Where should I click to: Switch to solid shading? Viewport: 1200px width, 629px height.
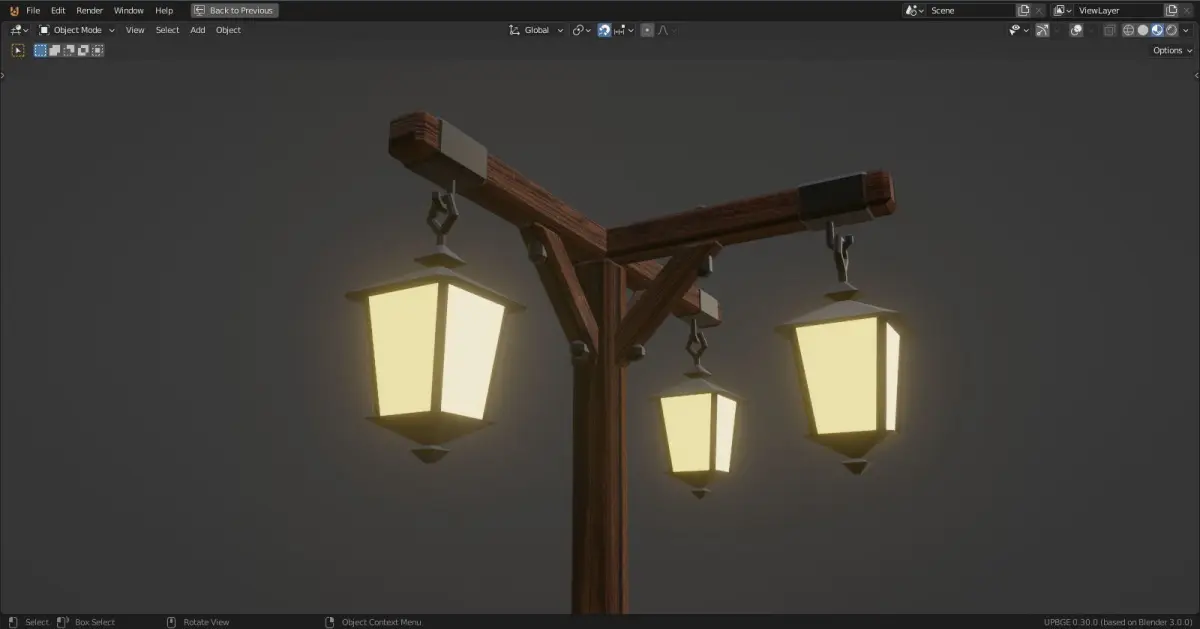point(1143,30)
